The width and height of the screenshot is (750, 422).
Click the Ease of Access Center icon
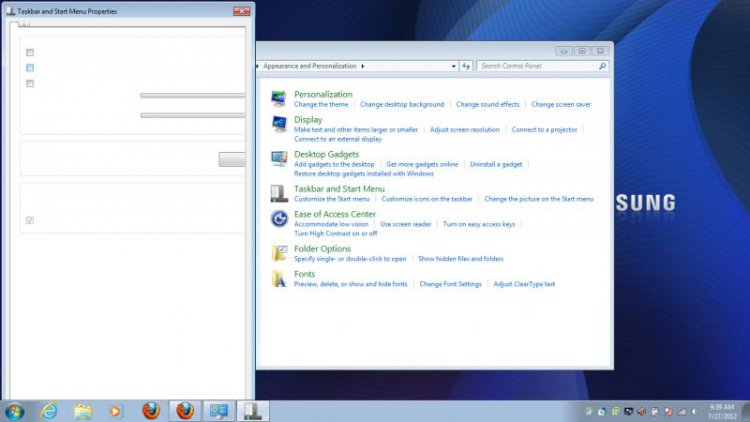pos(278,219)
